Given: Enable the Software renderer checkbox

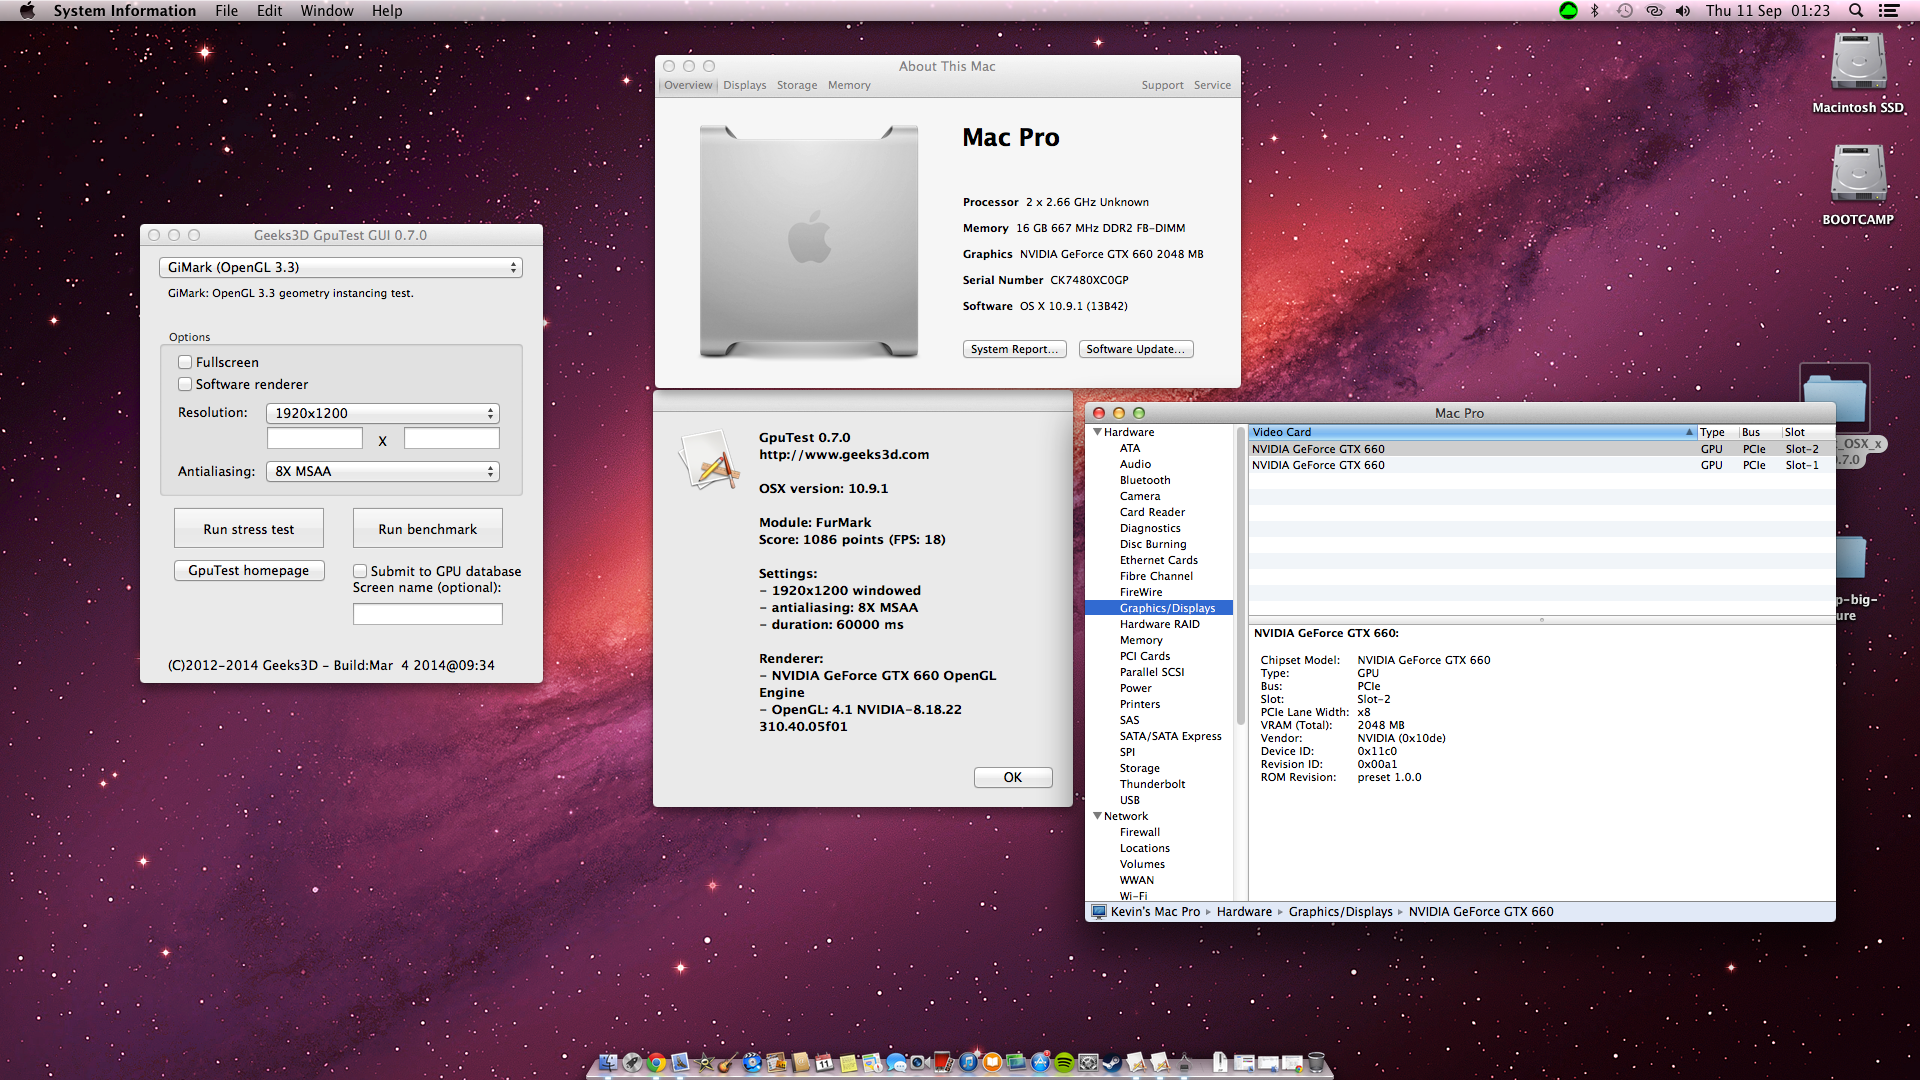Looking at the screenshot, I should coord(185,384).
